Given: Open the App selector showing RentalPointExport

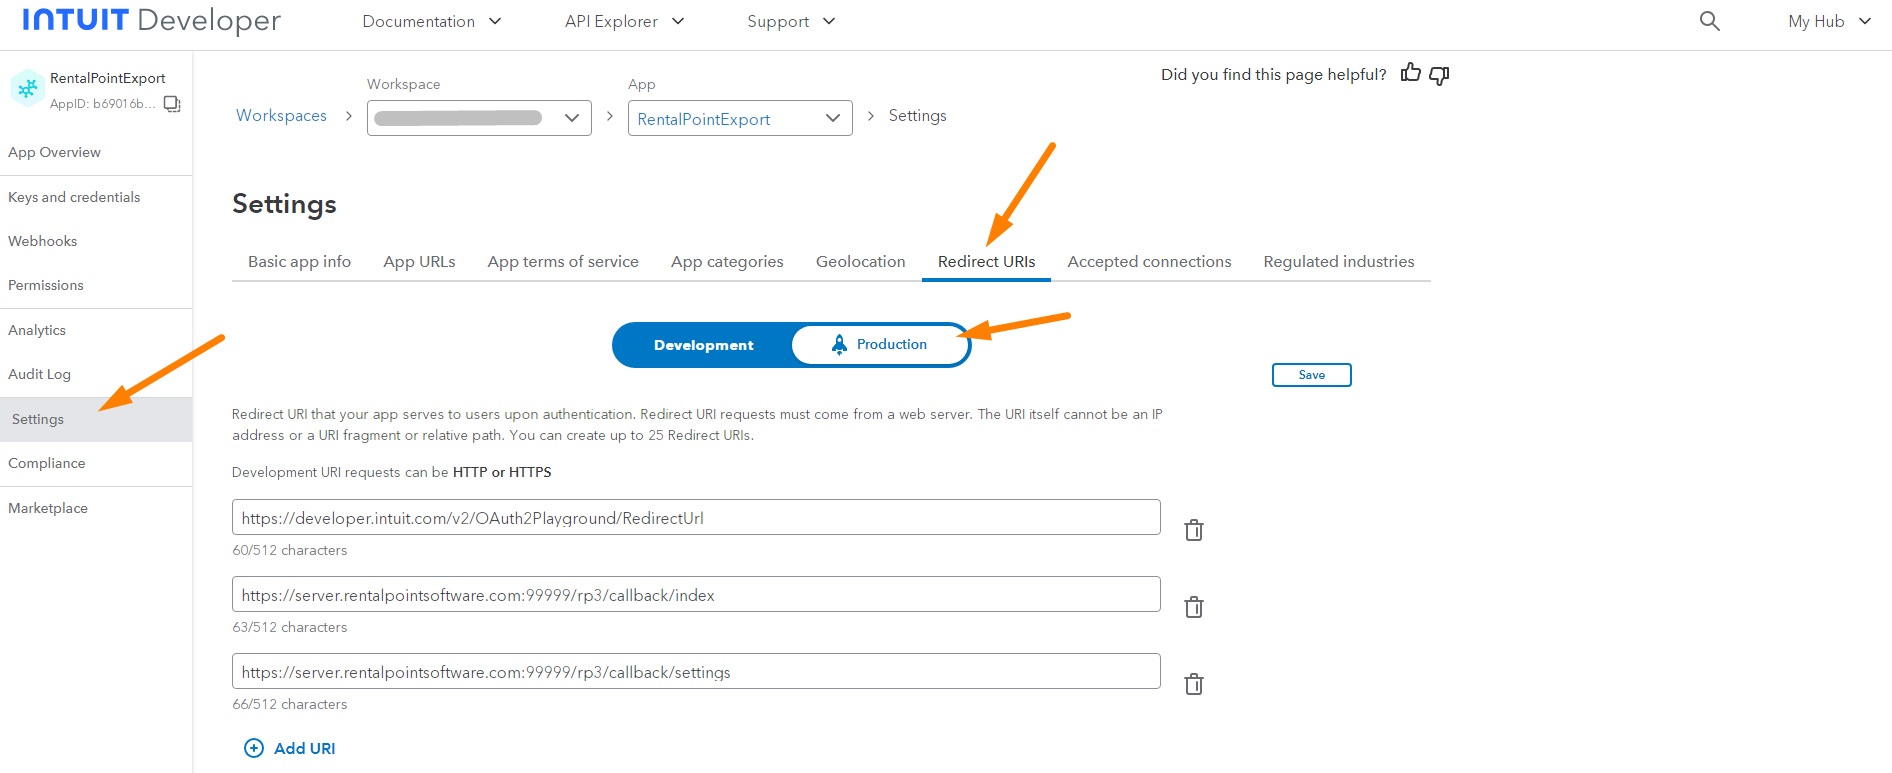Looking at the screenshot, I should click(740, 118).
